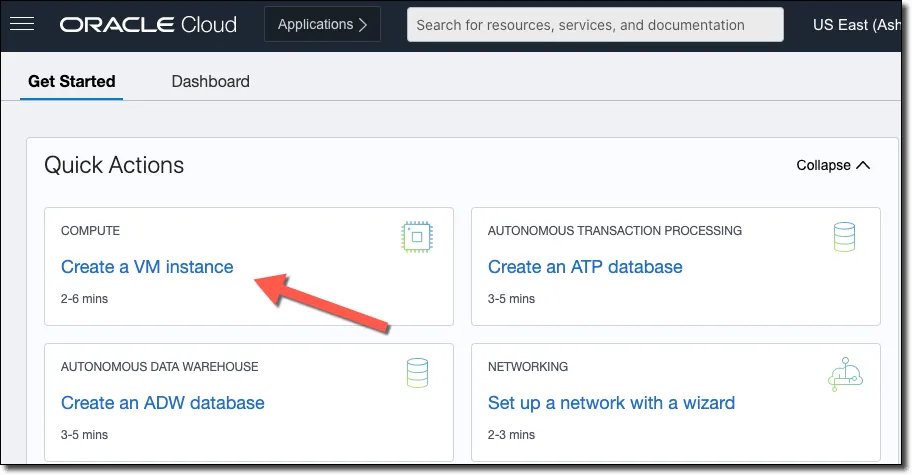This screenshot has width=912, height=475.
Task: Click the 2-6 mins estimate text
Action: 84,299
